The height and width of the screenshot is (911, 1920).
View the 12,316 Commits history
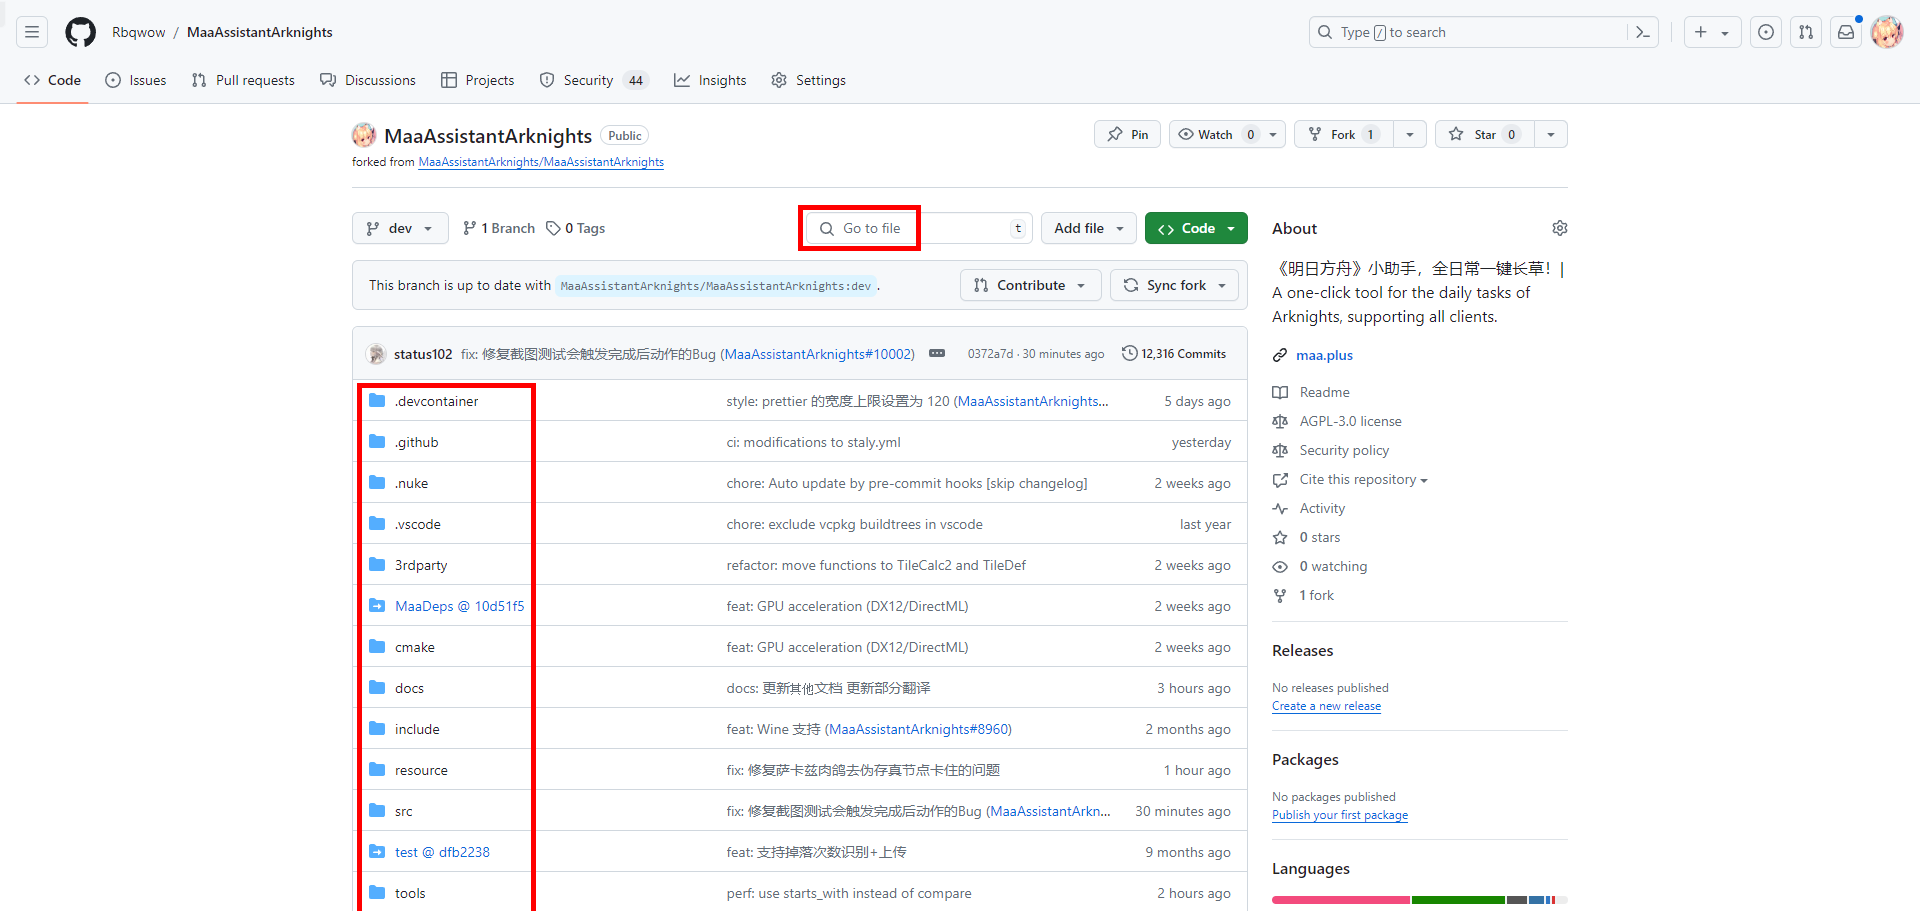1174,353
